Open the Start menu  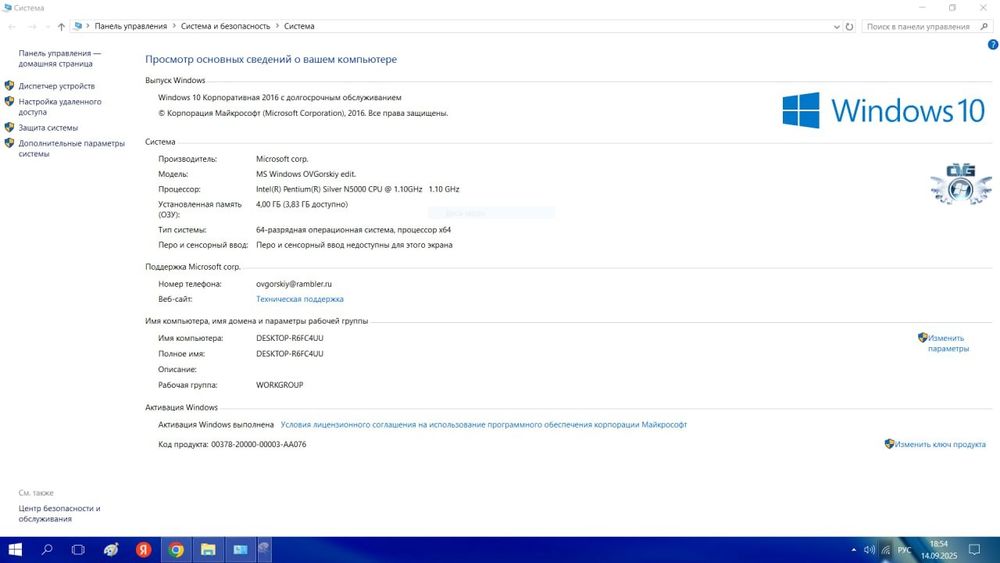pyautogui.click(x=15, y=550)
